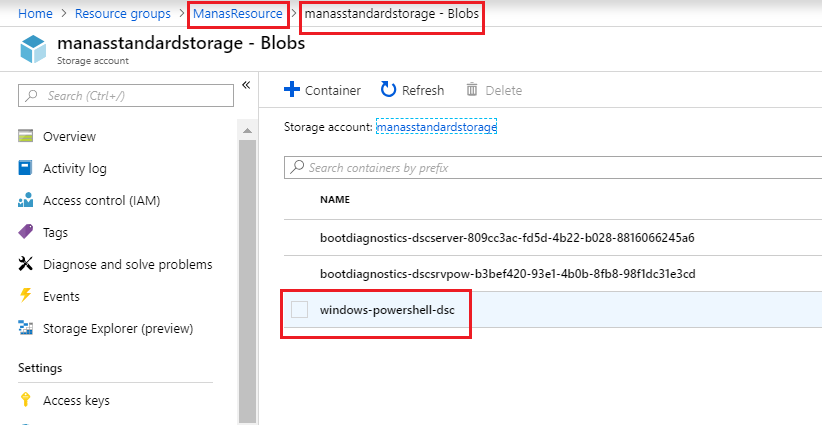Click the Access control (IAM) icon

tap(26, 200)
